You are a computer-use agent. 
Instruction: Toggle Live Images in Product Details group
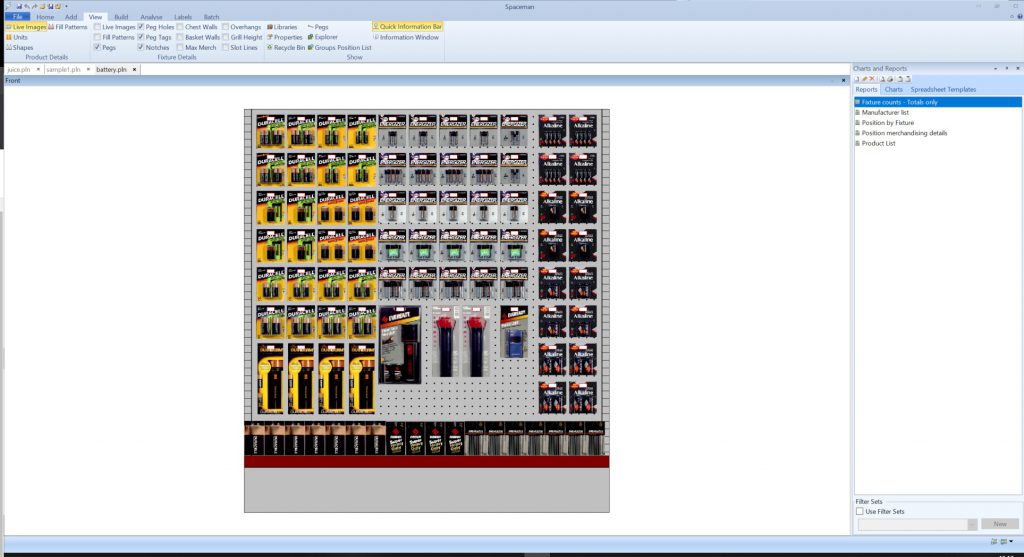coord(26,27)
